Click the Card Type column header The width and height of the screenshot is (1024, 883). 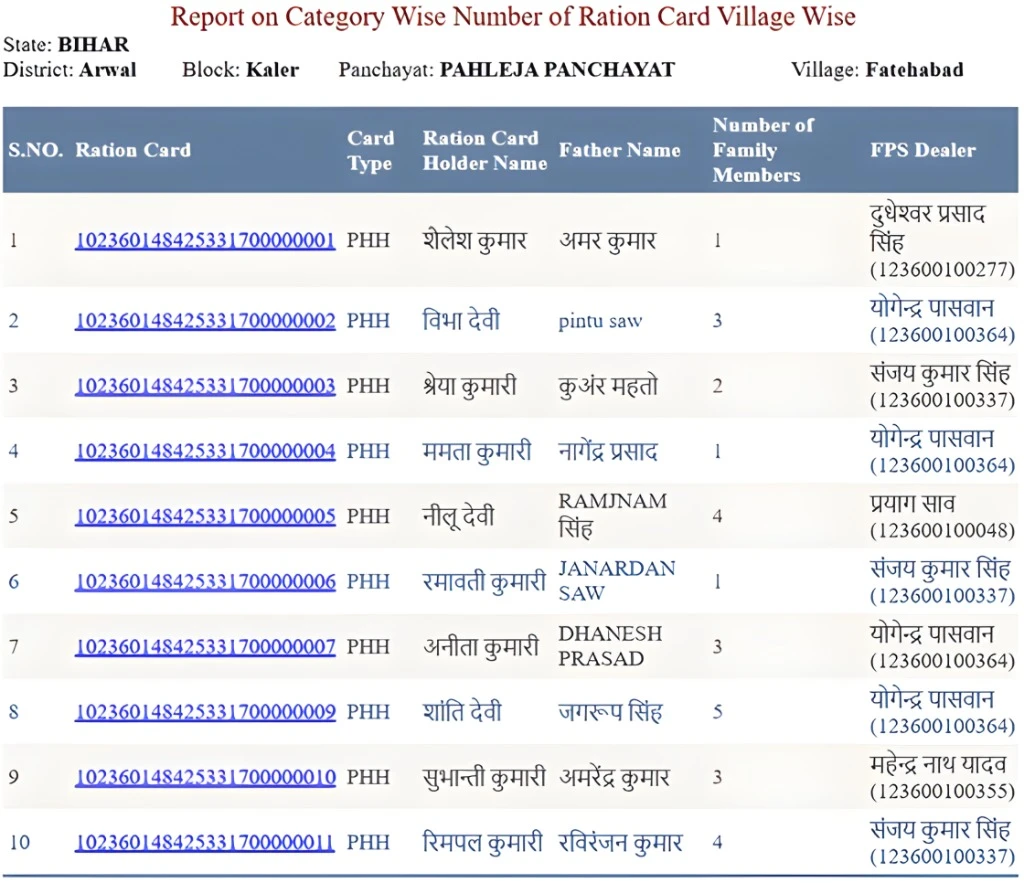[x=370, y=150]
